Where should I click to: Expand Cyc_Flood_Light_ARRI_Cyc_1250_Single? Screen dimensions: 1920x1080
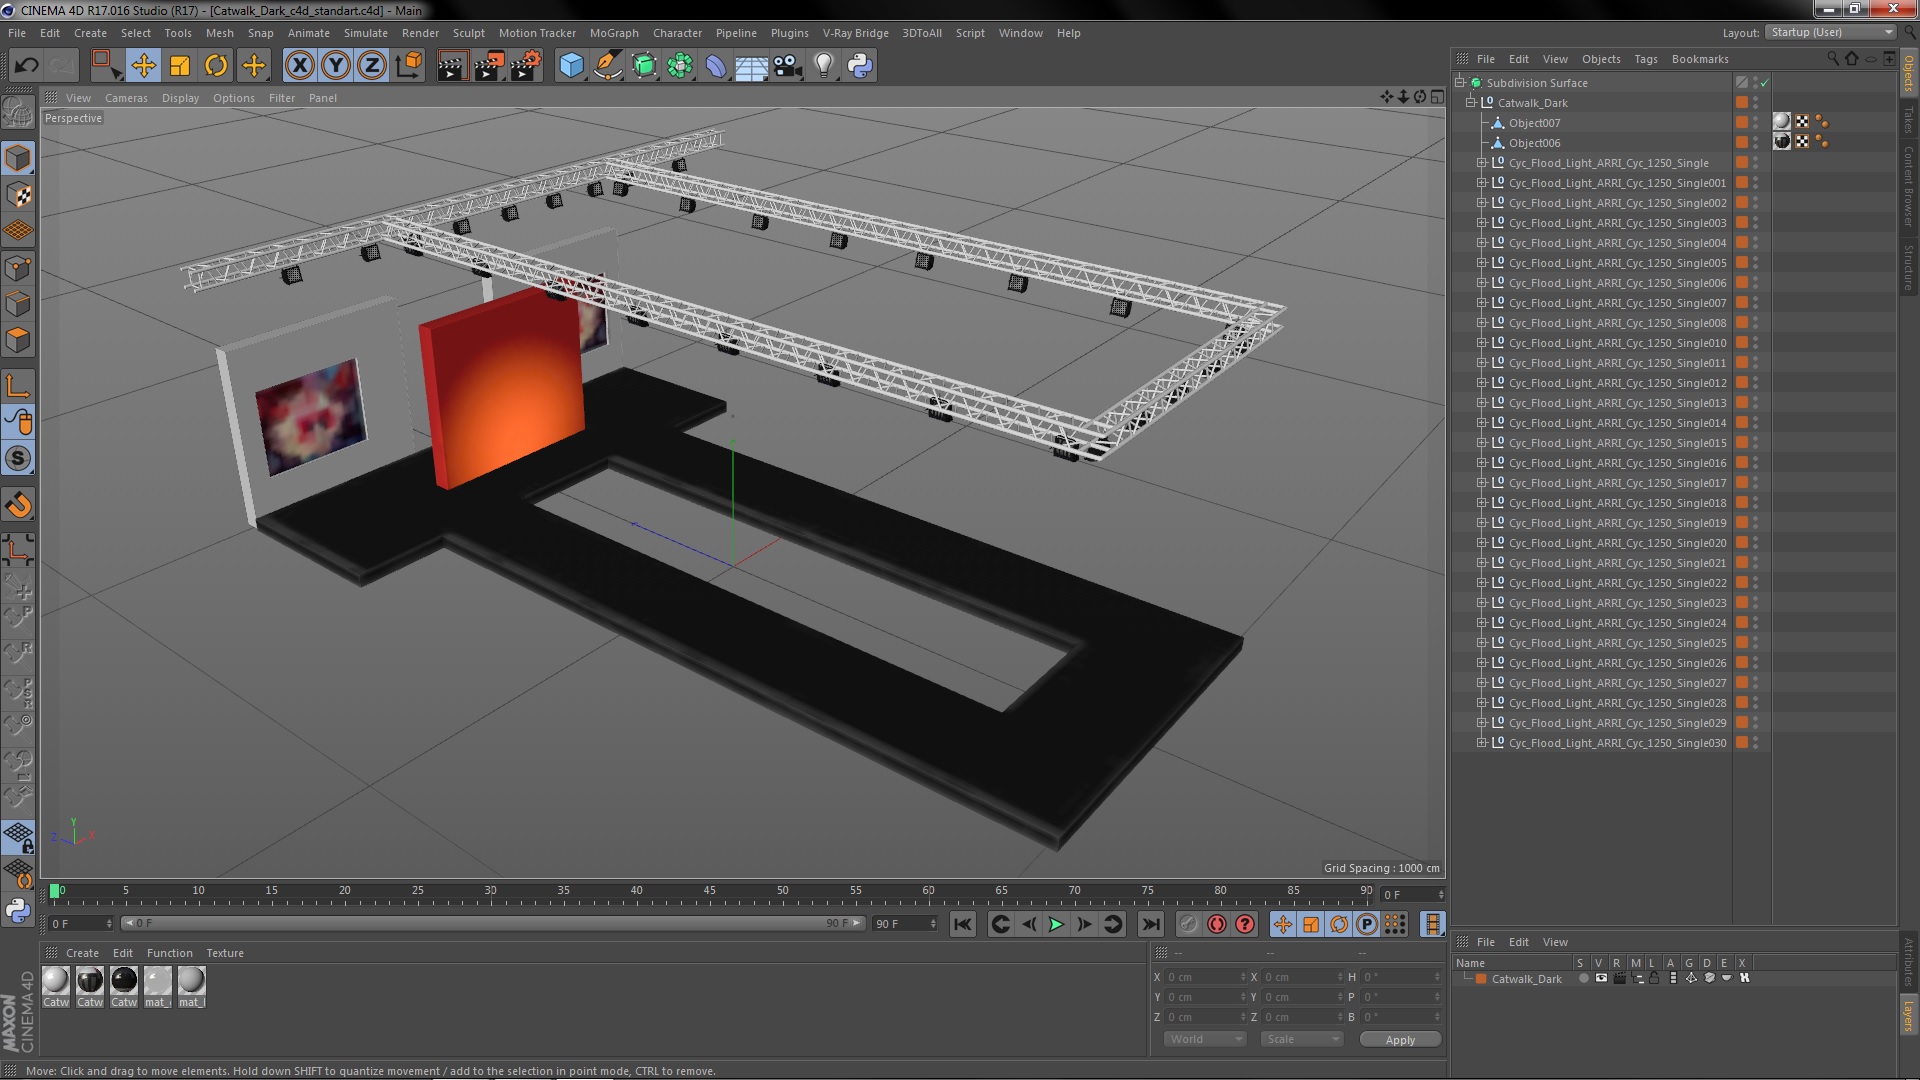click(1482, 163)
